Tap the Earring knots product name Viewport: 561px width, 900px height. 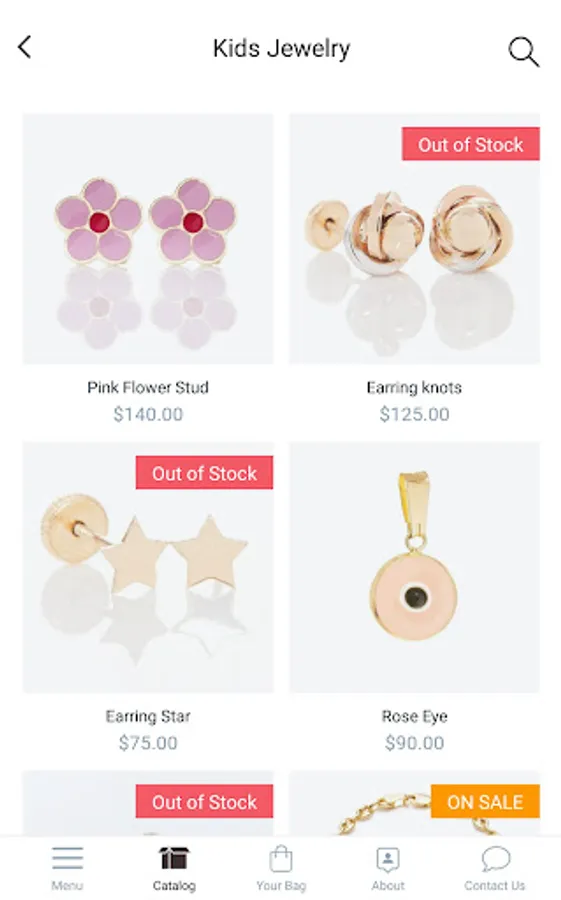415,387
